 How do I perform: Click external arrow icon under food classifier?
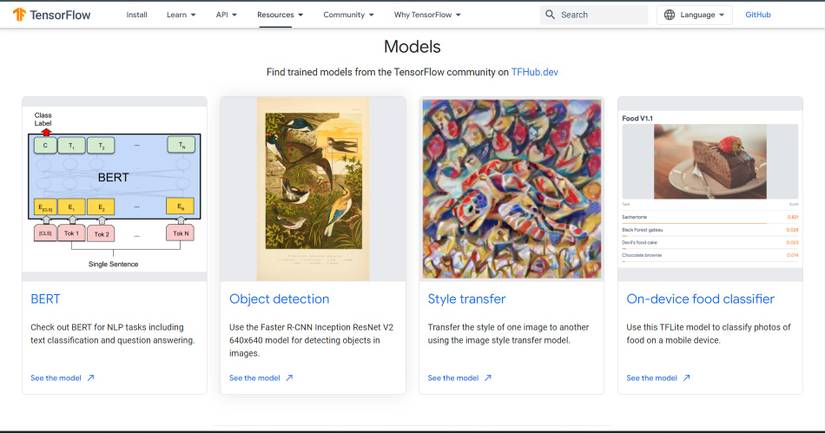point(687,378)
